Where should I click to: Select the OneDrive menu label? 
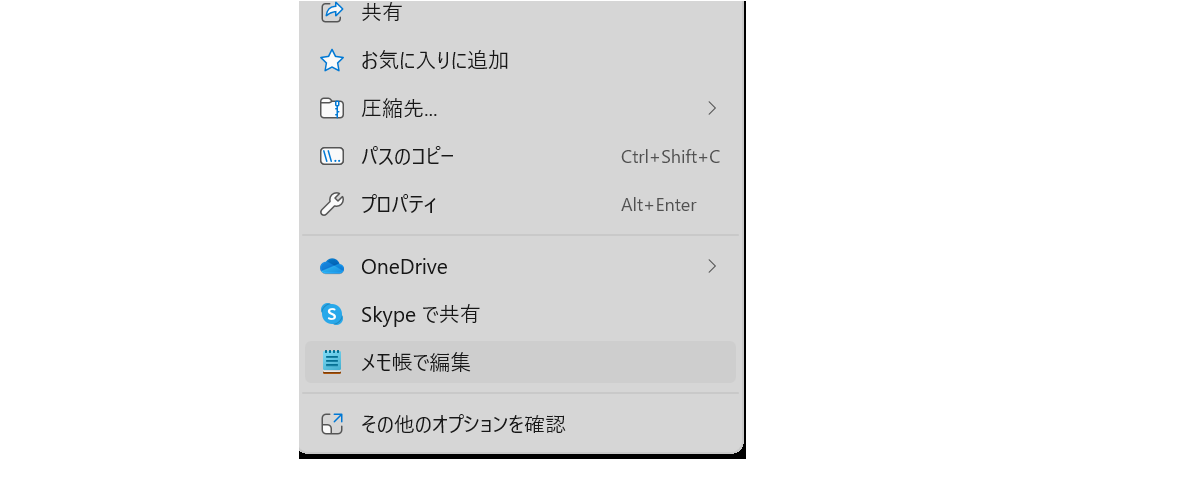pyautogui.click(x=404, y=267)
